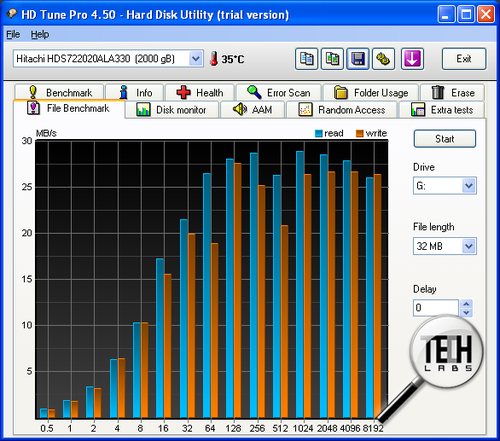
Task: Click the orange write legend square
Action: pos(359,134)
